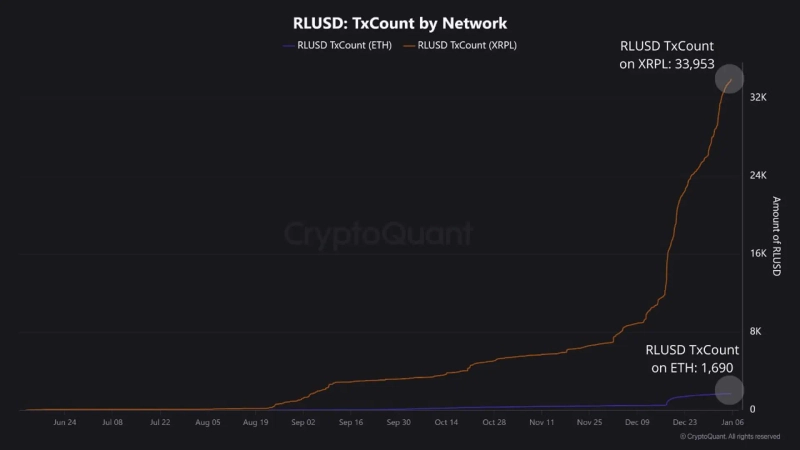800x450 pixels.
Task: Select the CryptoQuant watermark in chart center
Action: pyautogui.click(x=378, y=234)
